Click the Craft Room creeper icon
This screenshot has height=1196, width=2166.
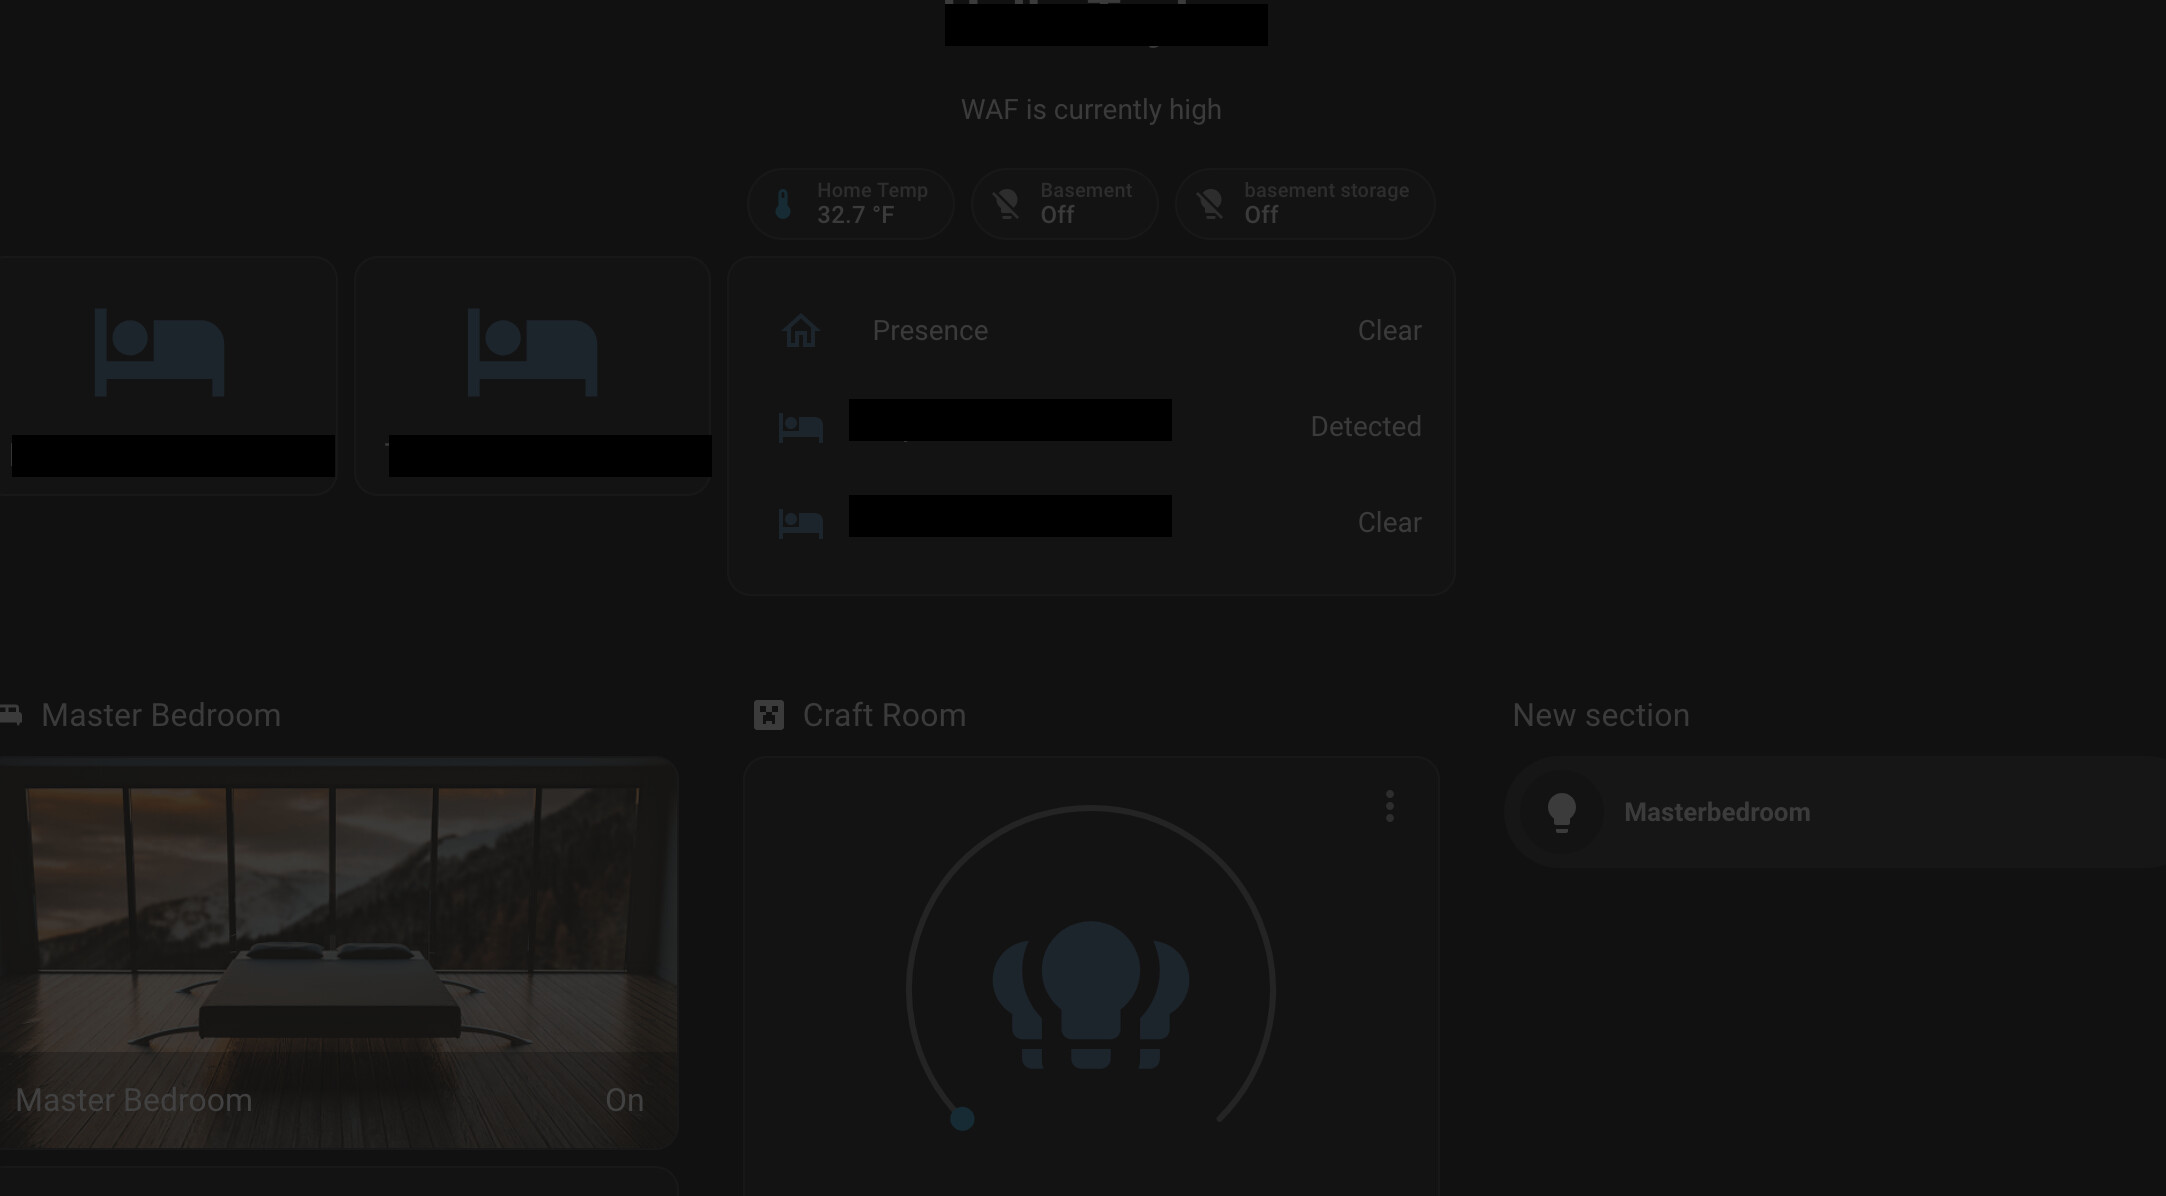768,715
